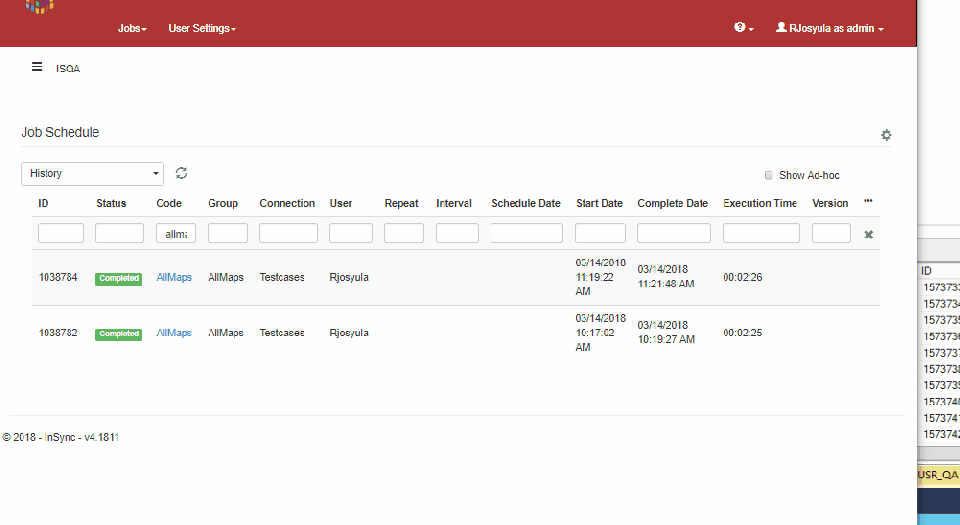Expand the History dropdown
The height and width of the screenshot is (525, 960).
(92, 174)
